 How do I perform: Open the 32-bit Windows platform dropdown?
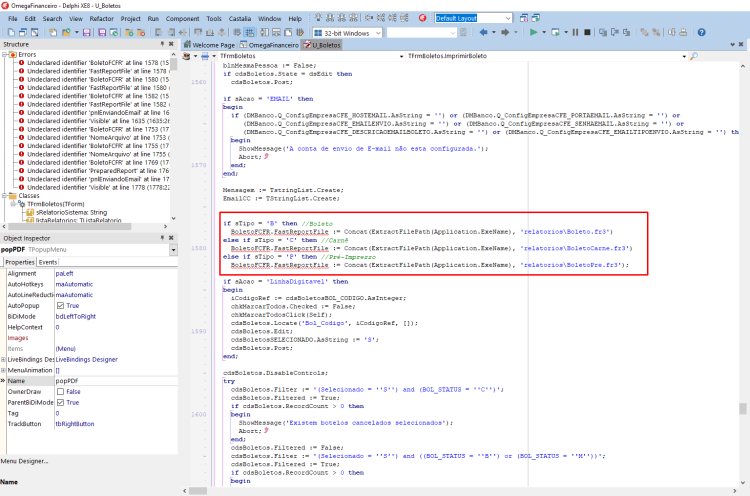378,33
